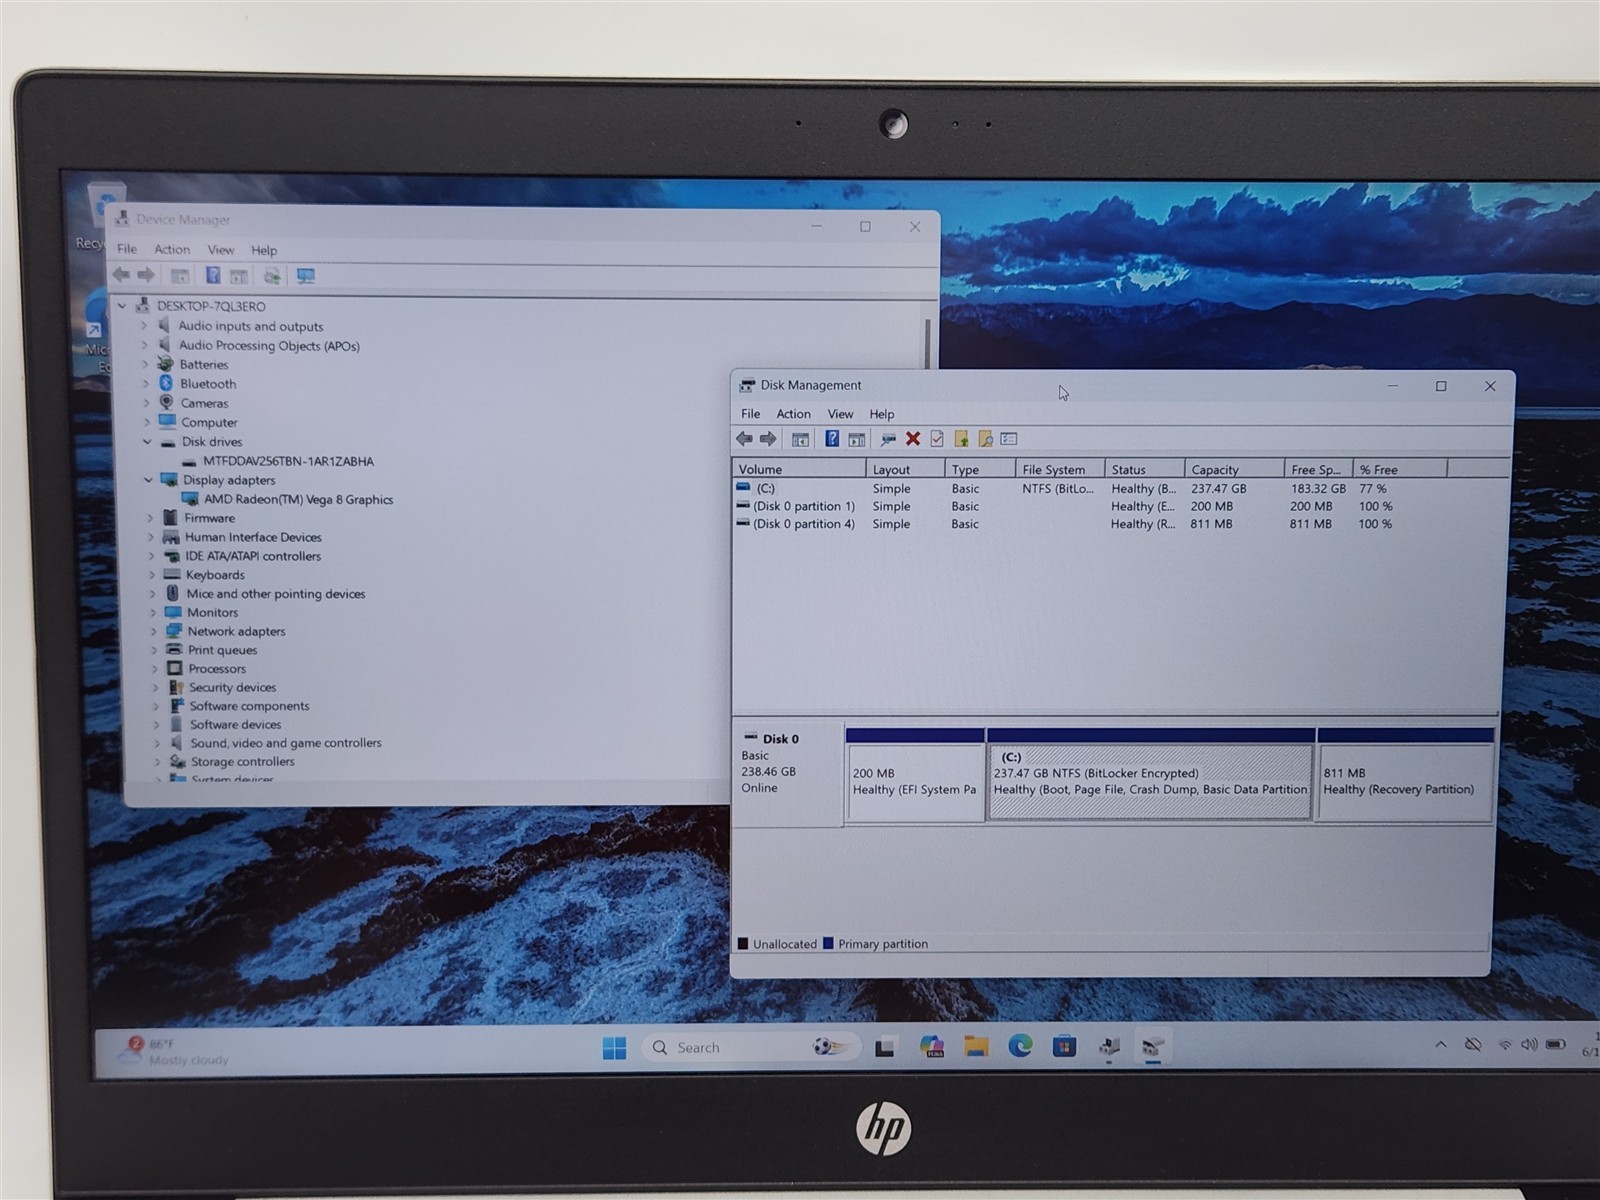Click blue Help icon in Disk Management toolbar

(x=832, y=439)
